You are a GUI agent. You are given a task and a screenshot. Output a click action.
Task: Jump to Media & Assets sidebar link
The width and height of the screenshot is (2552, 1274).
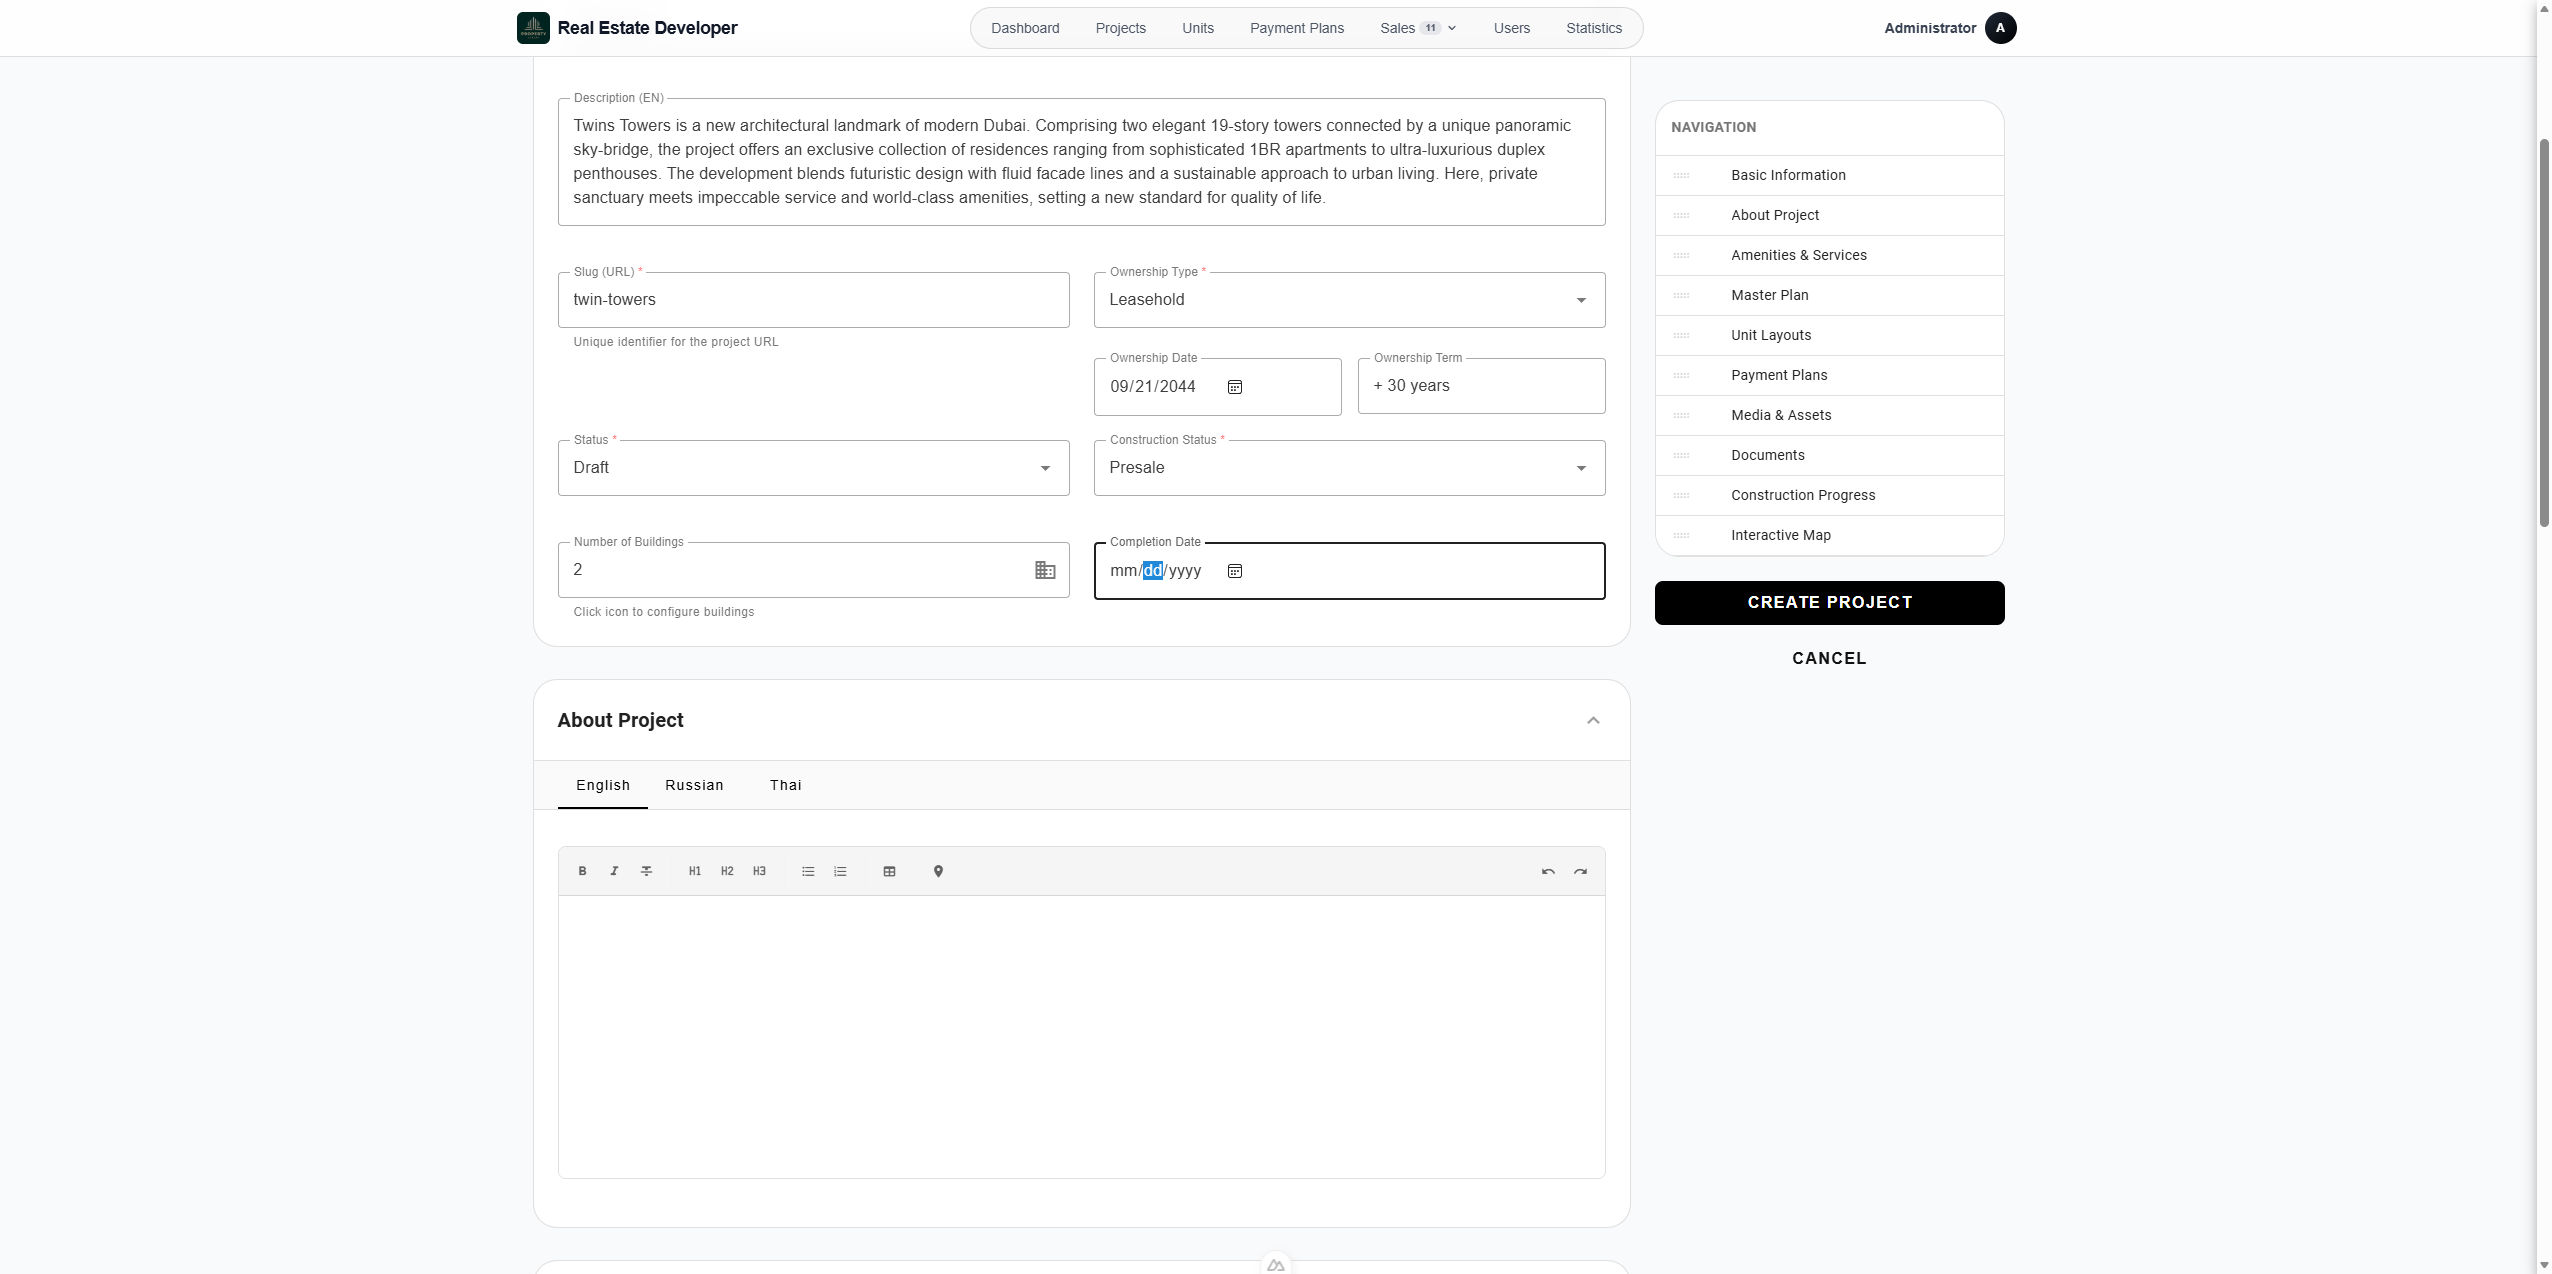[x=1829, y=416]
